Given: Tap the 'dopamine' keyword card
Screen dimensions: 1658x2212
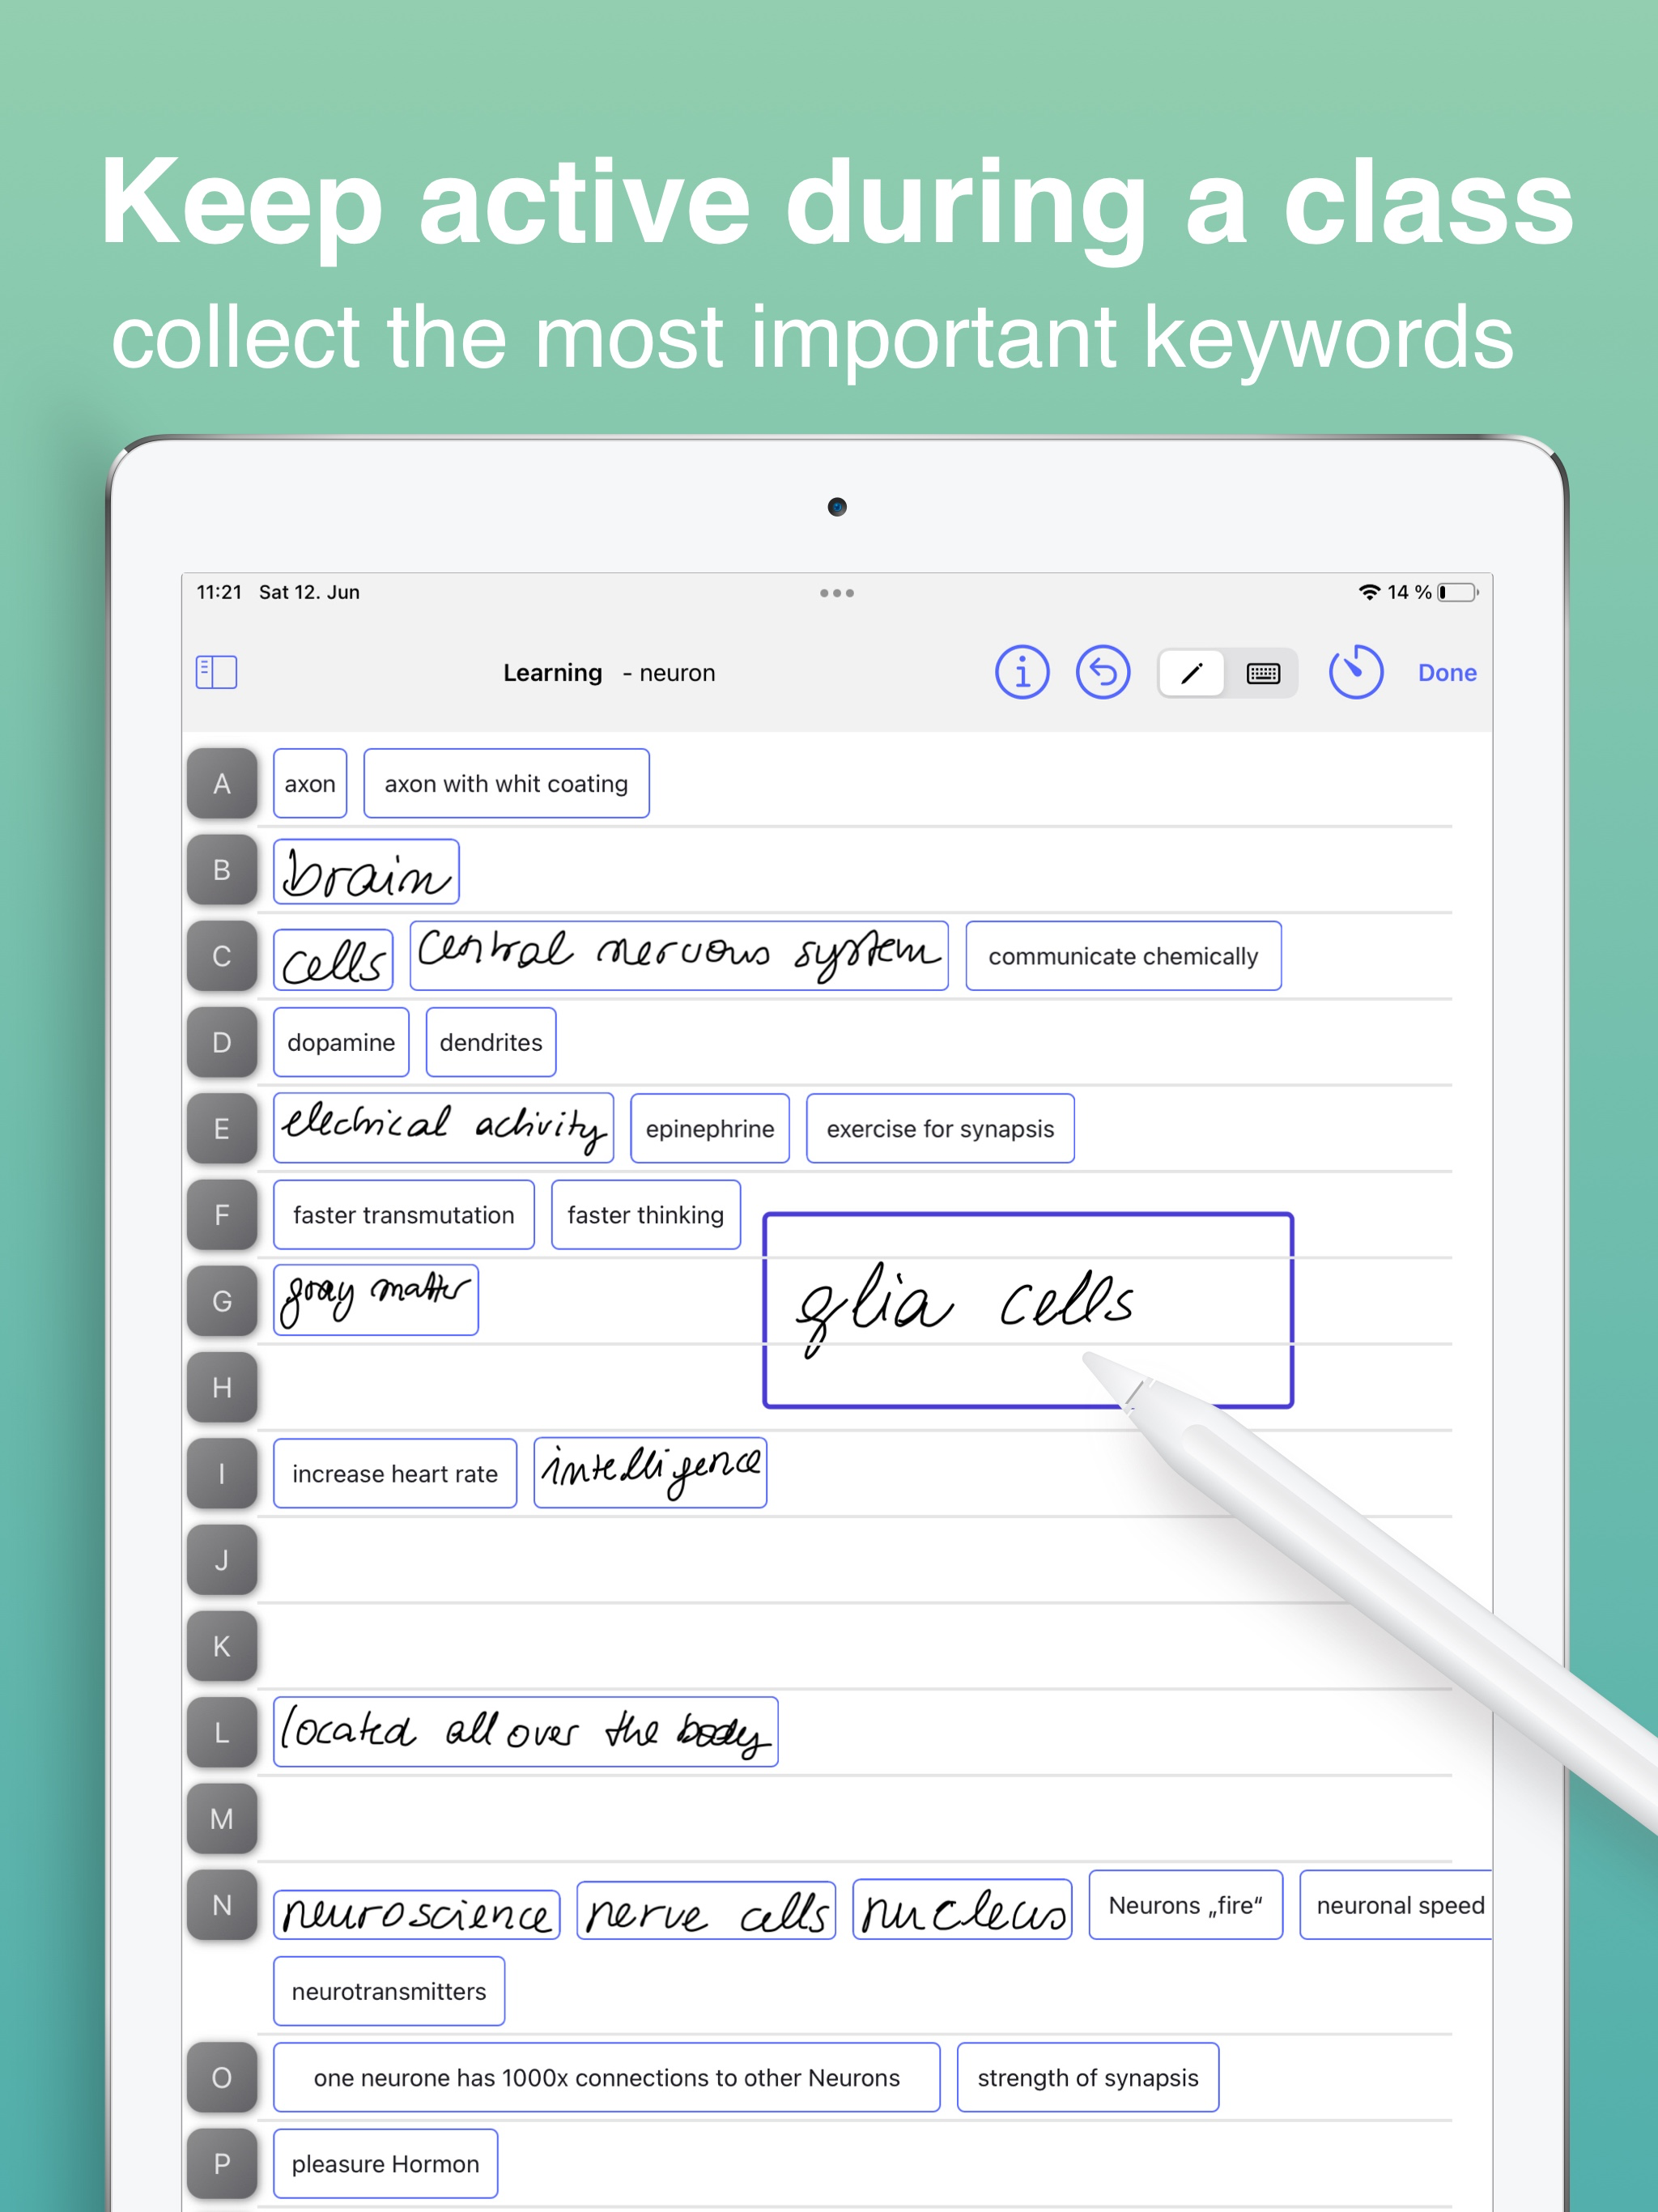Looking at the screenshot, I should pyautogui.click(x=341, y=1043).
